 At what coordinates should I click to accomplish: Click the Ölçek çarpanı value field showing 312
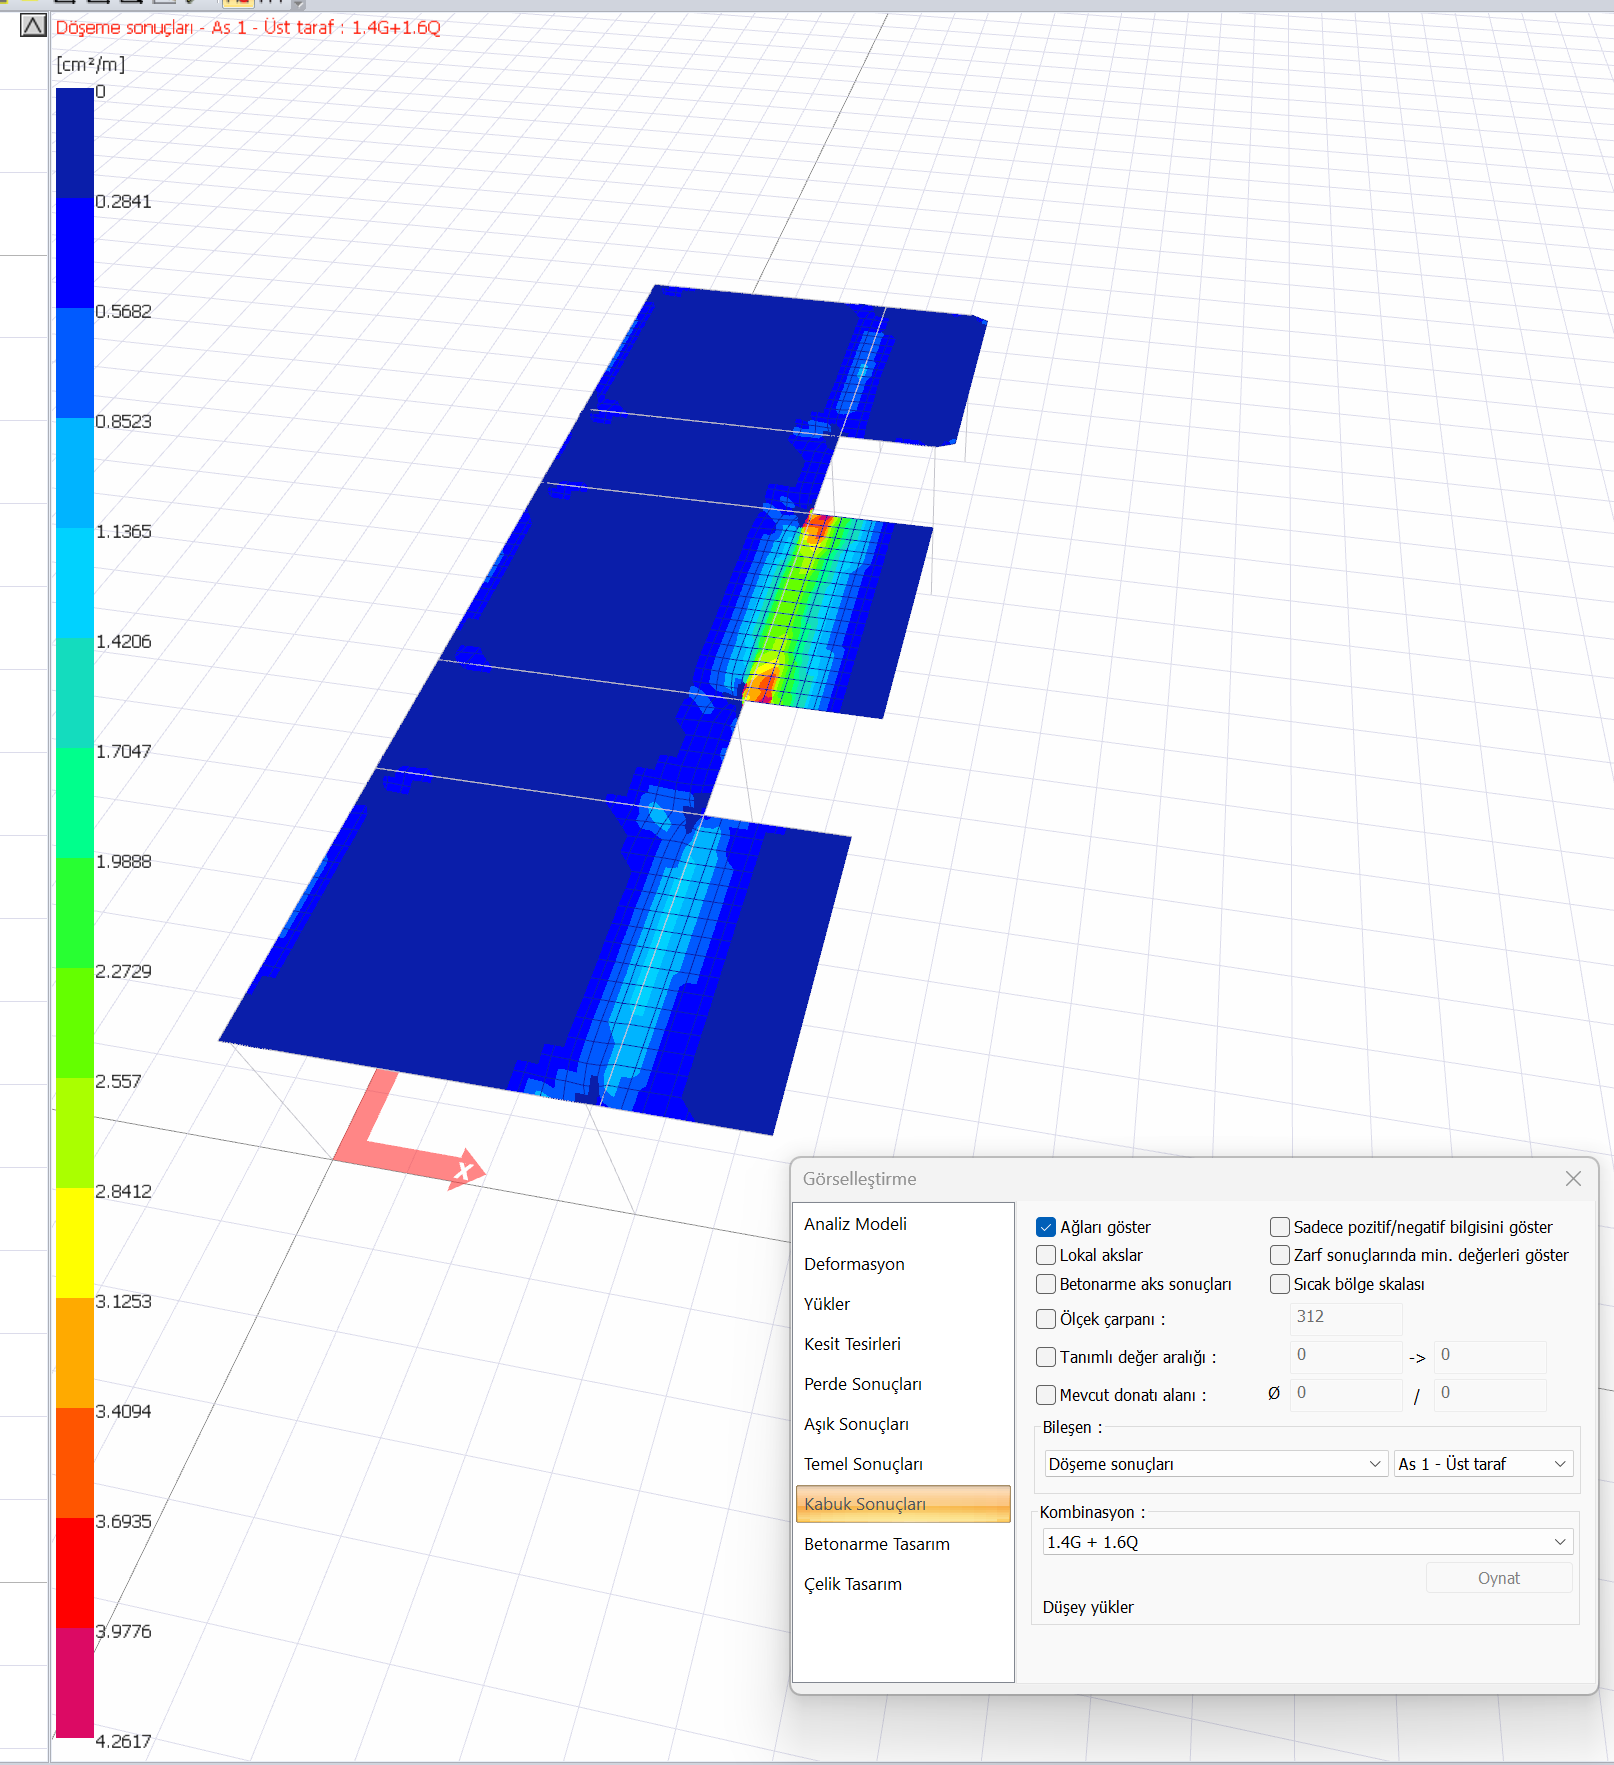[1346, 1318]
